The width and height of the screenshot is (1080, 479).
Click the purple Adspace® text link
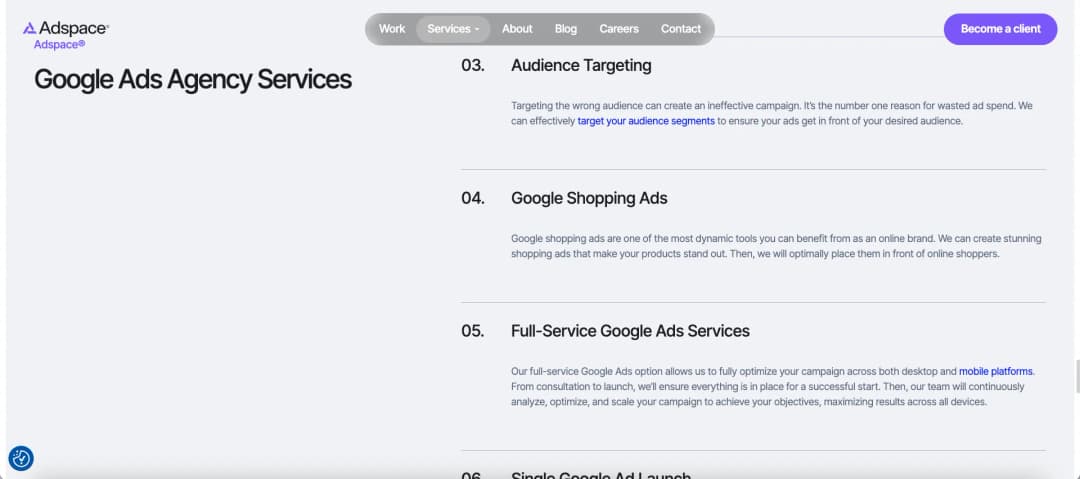tap(59, 44)
